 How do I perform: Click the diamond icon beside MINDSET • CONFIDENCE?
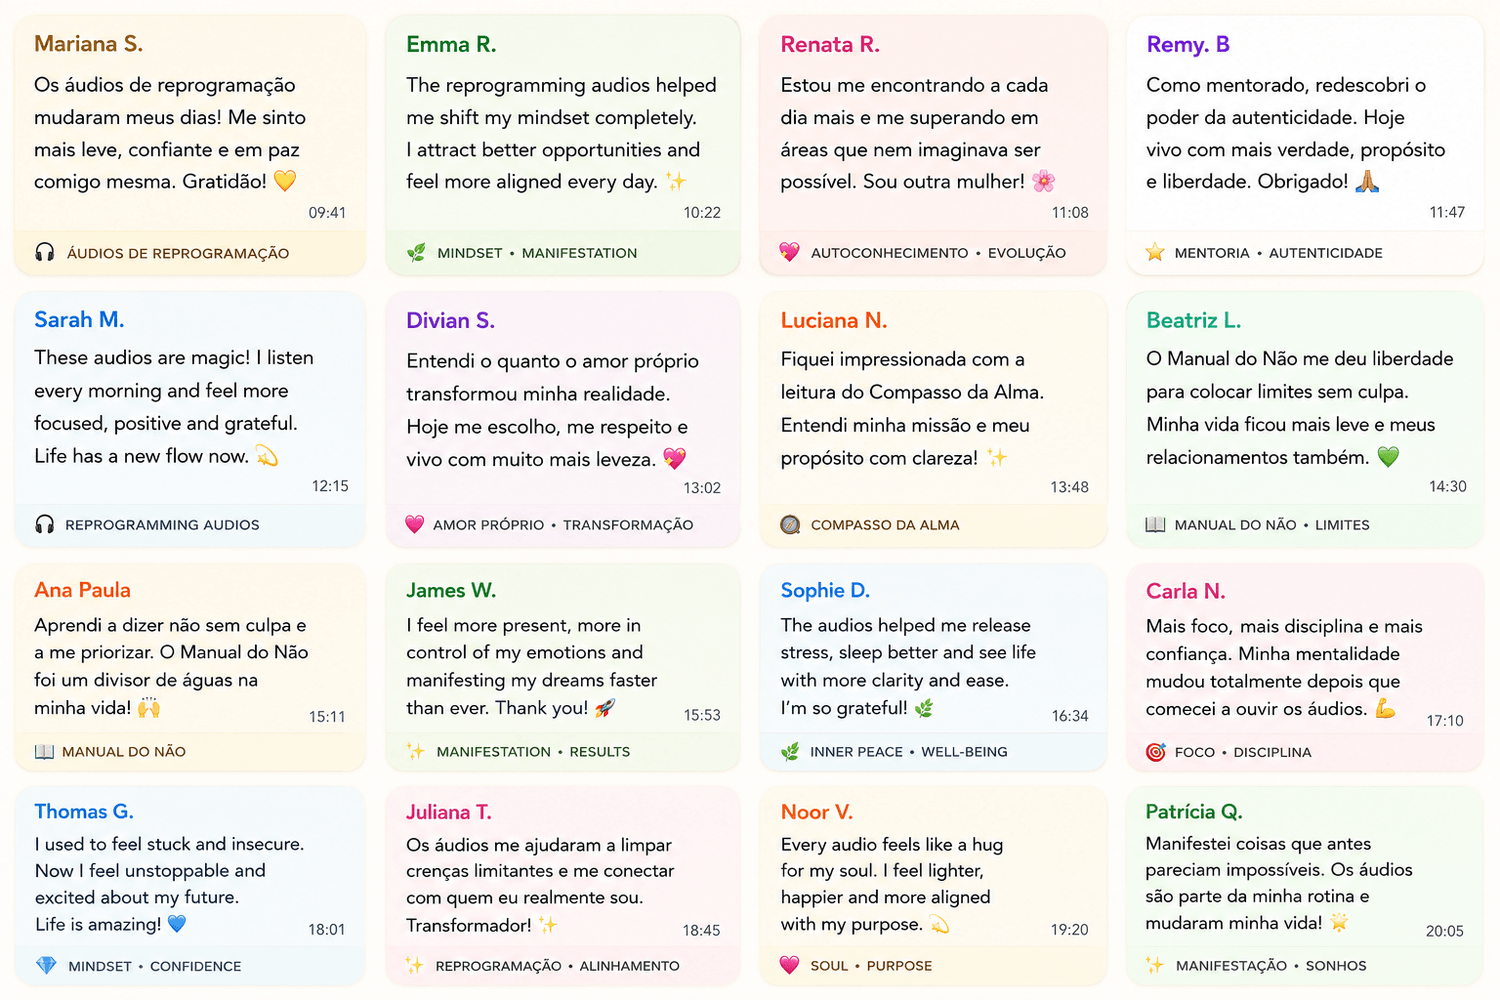tap(46, 966)
